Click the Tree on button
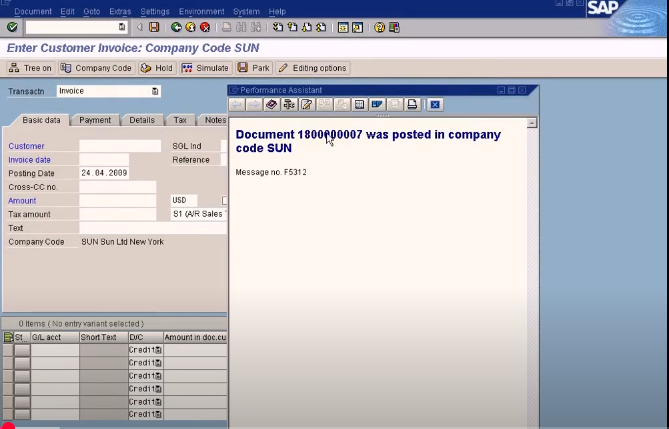The width and height of the screenshot is (669, 429). pos(30,68)
